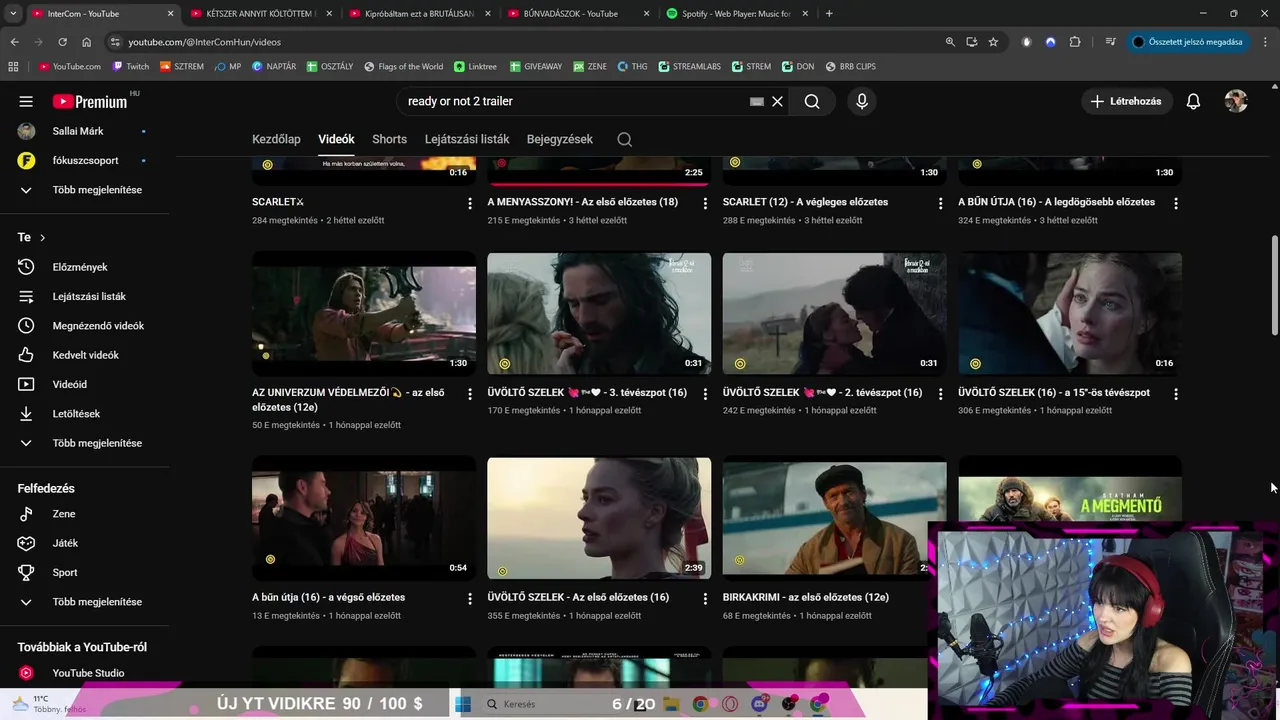Open the Lejátszási listák channel tab

(467, 140)
